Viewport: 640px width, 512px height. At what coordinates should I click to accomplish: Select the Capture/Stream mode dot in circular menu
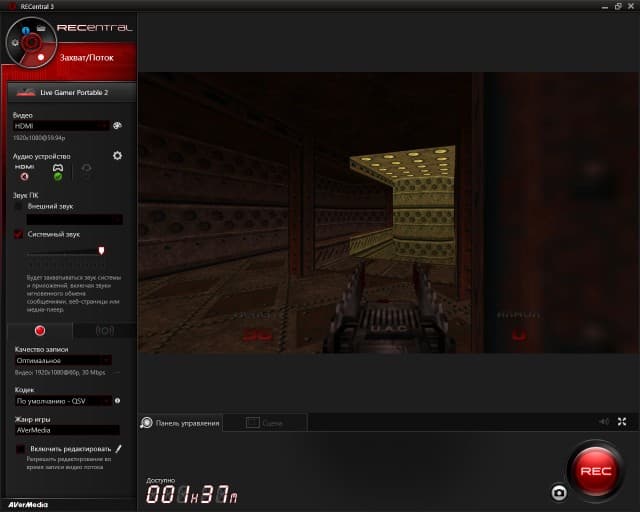[x=41, y=57]
